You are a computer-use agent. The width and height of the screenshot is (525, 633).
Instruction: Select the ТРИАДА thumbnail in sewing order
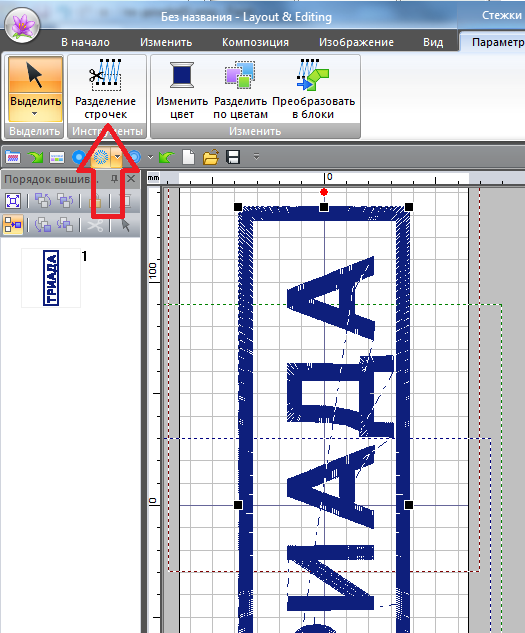click(51, 278)
